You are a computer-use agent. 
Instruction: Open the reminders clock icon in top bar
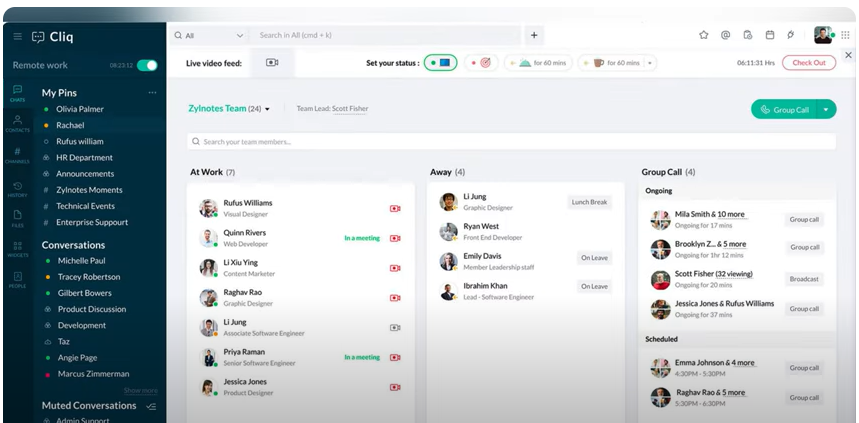point(748,35)
